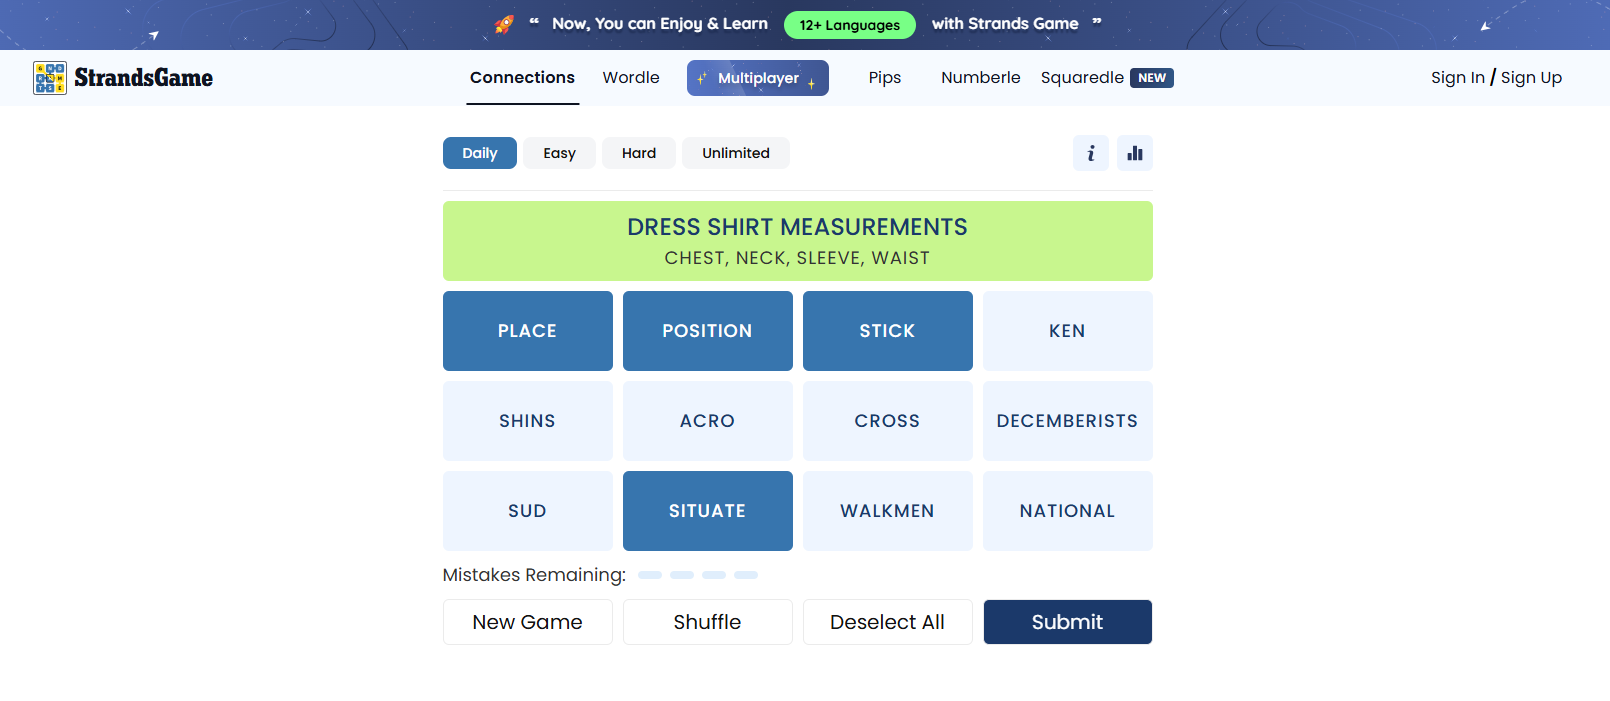Deselect the SITUATE tile
Viewport: 1610px width, 701px height.
pyautogui.click(x=708, y=511)
